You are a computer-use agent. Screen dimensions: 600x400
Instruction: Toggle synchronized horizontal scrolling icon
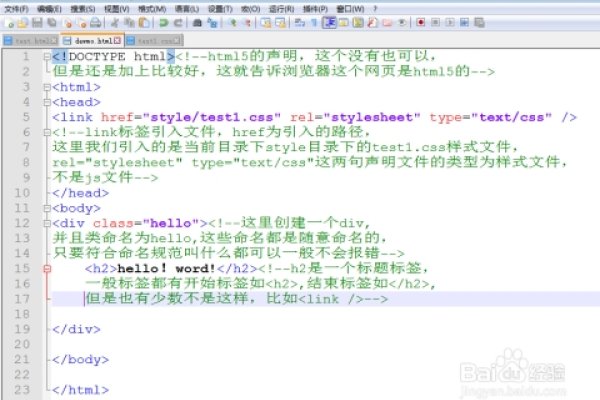point(280,23)
